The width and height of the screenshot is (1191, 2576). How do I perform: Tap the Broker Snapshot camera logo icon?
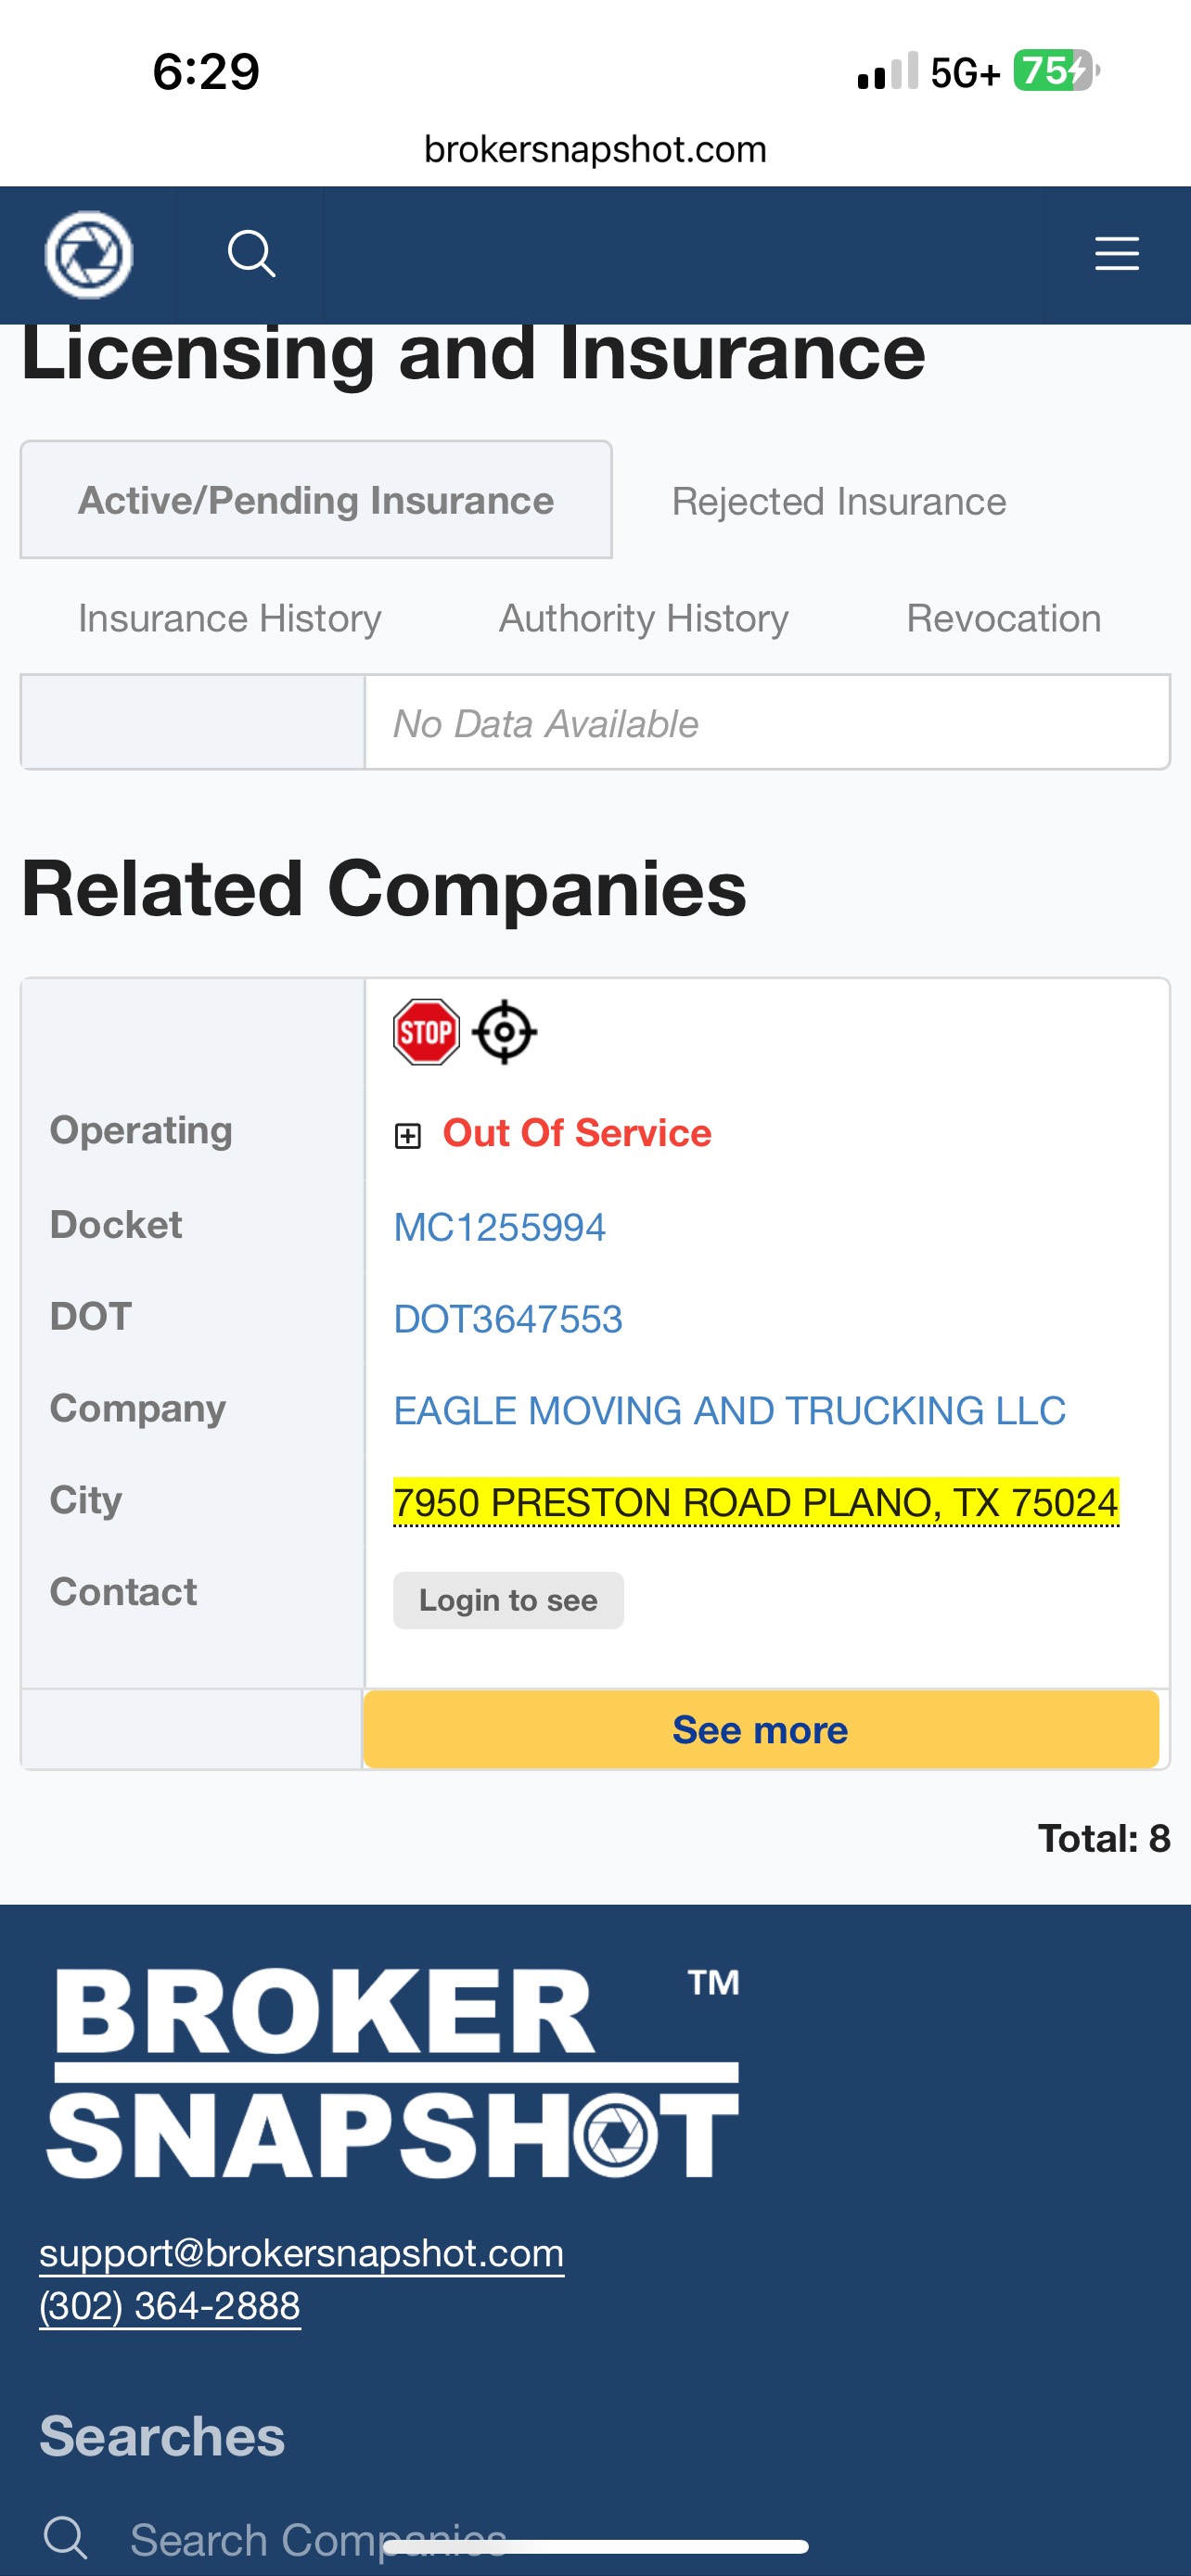pos(88,255)
